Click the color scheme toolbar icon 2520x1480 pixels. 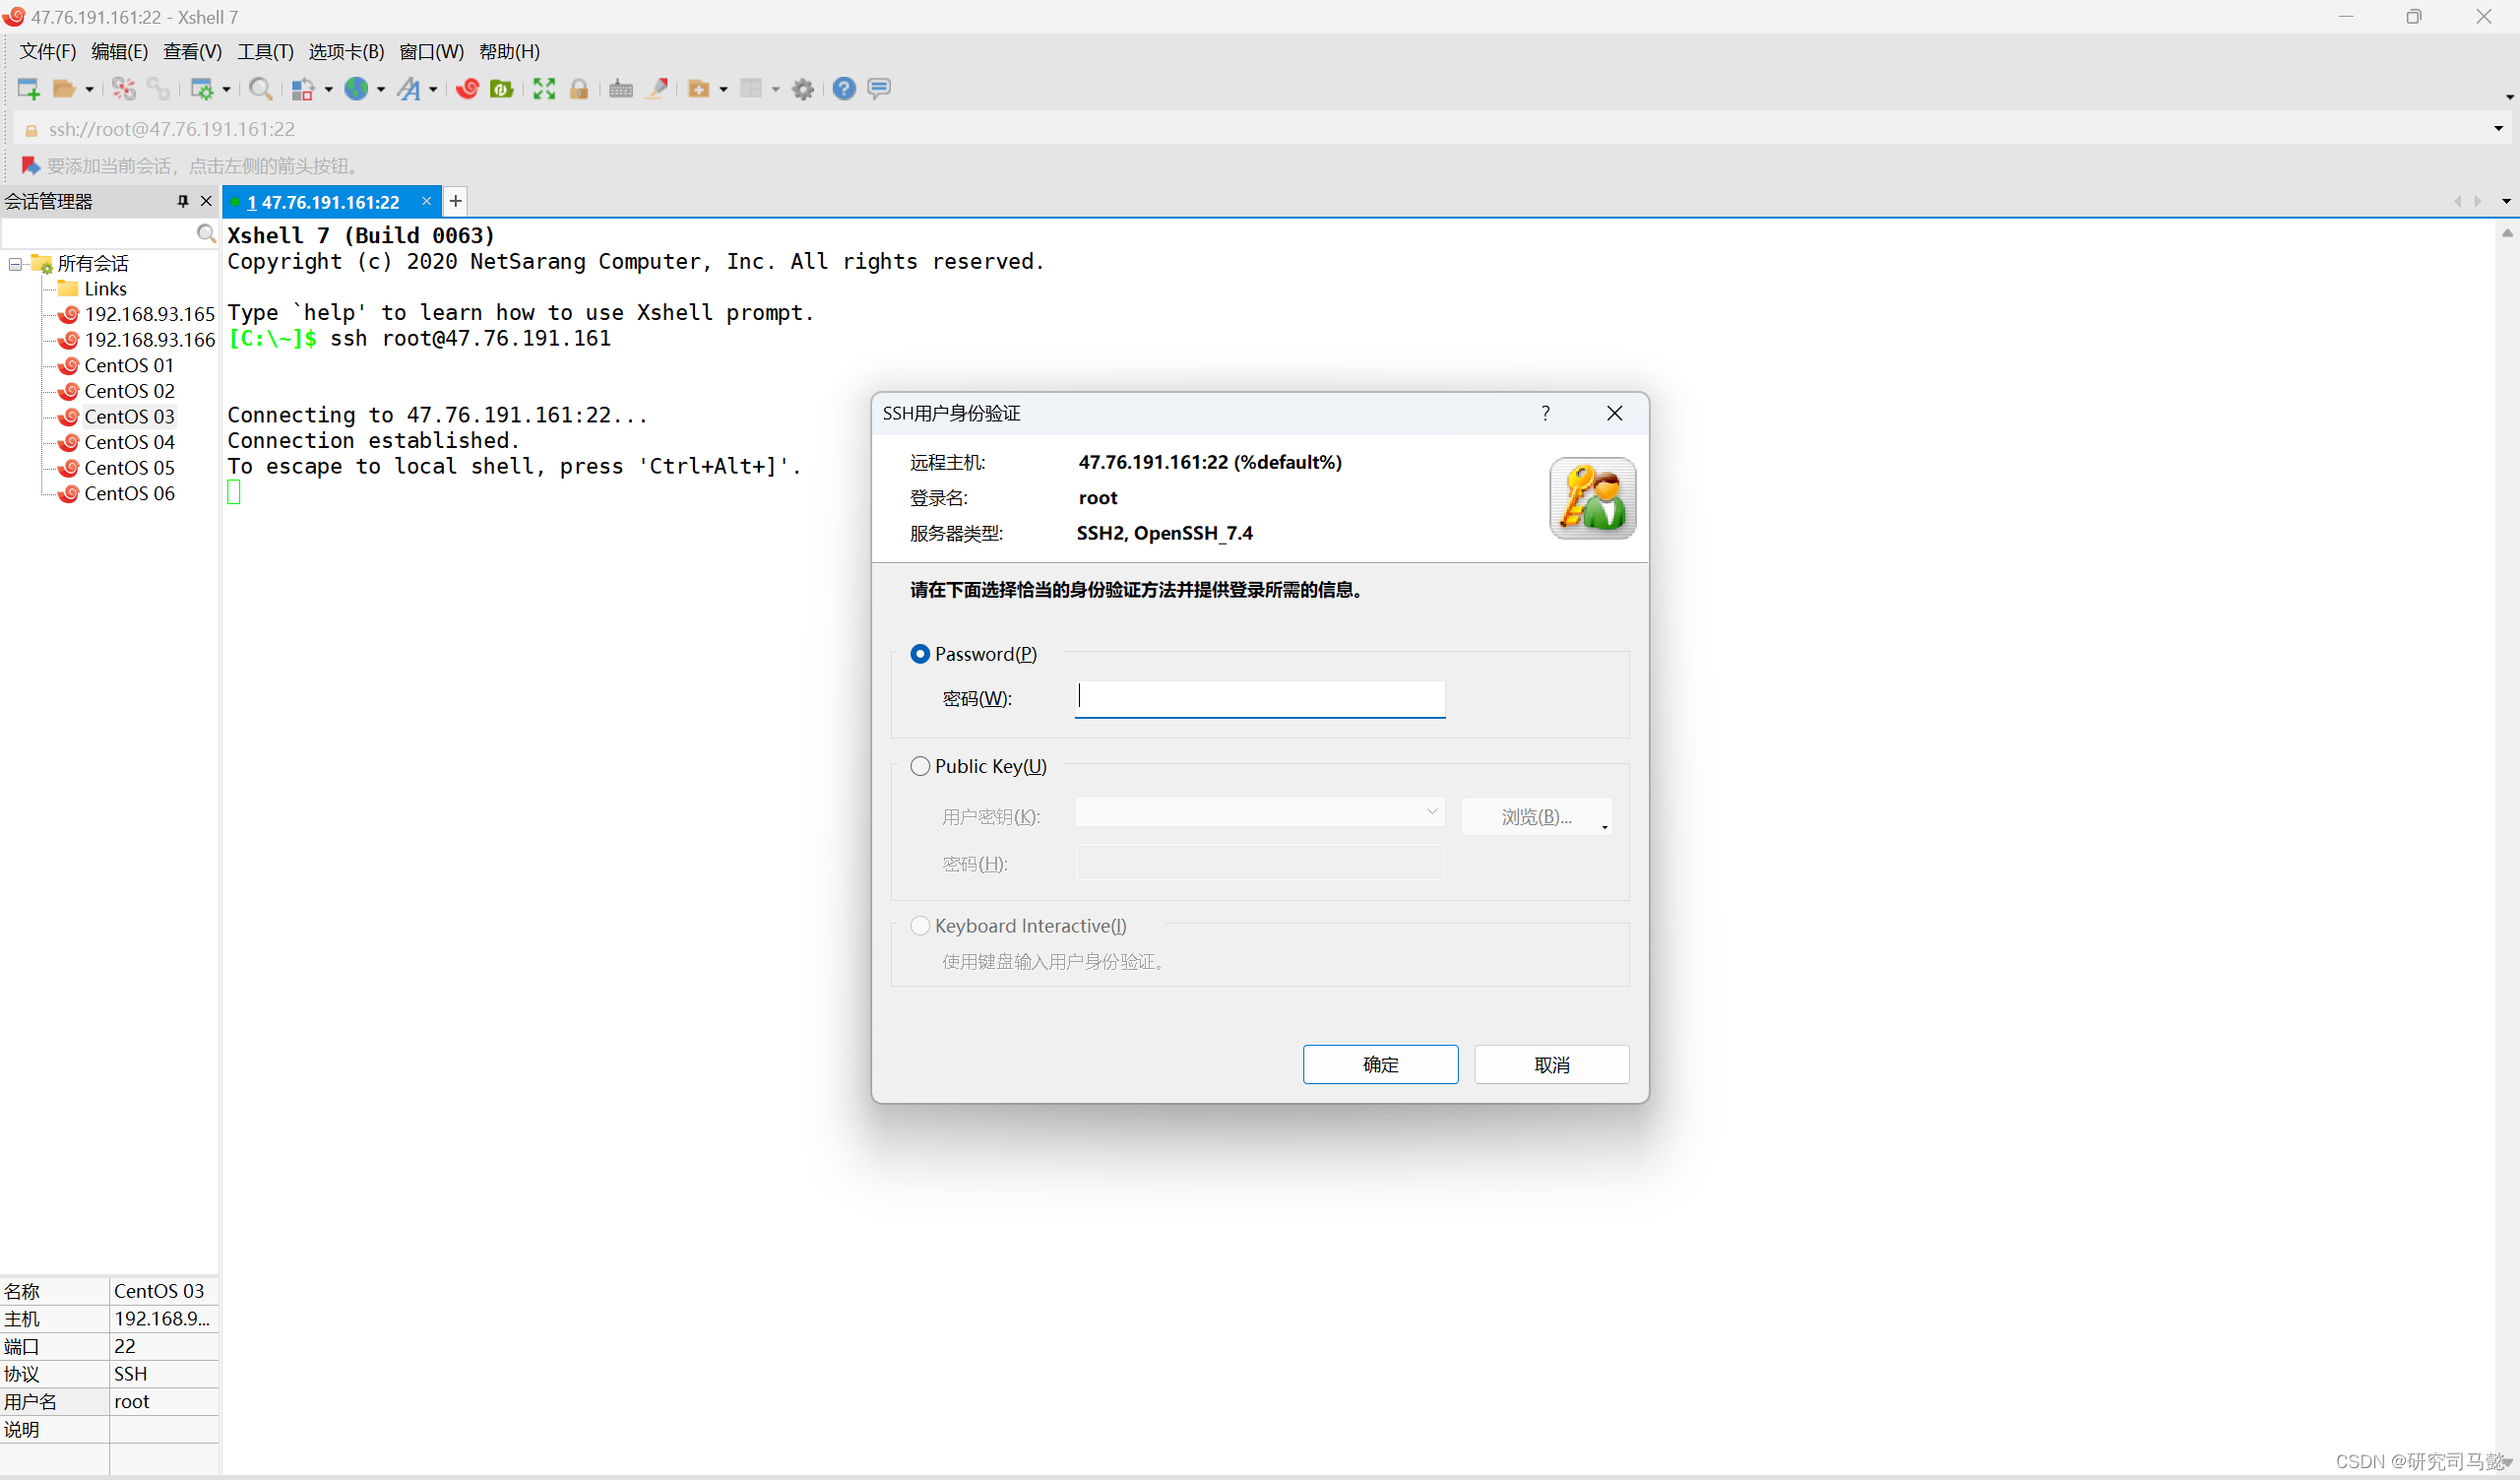[303, 89]
